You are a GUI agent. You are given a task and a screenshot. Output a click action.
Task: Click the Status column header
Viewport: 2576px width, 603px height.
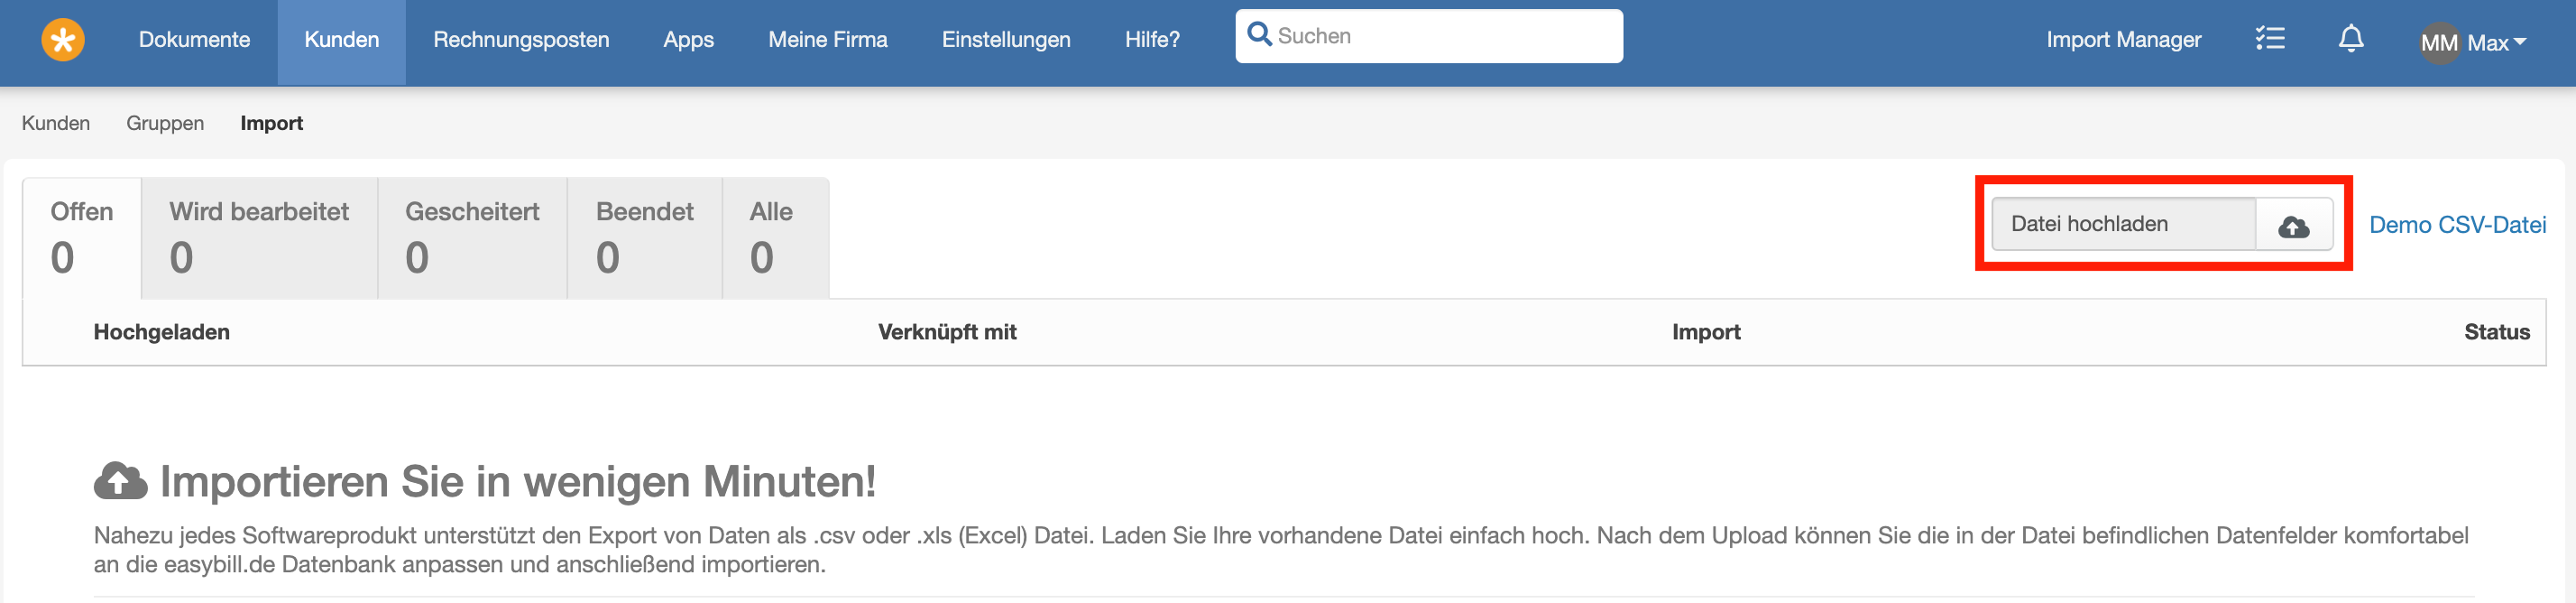tap(2496, 332)
